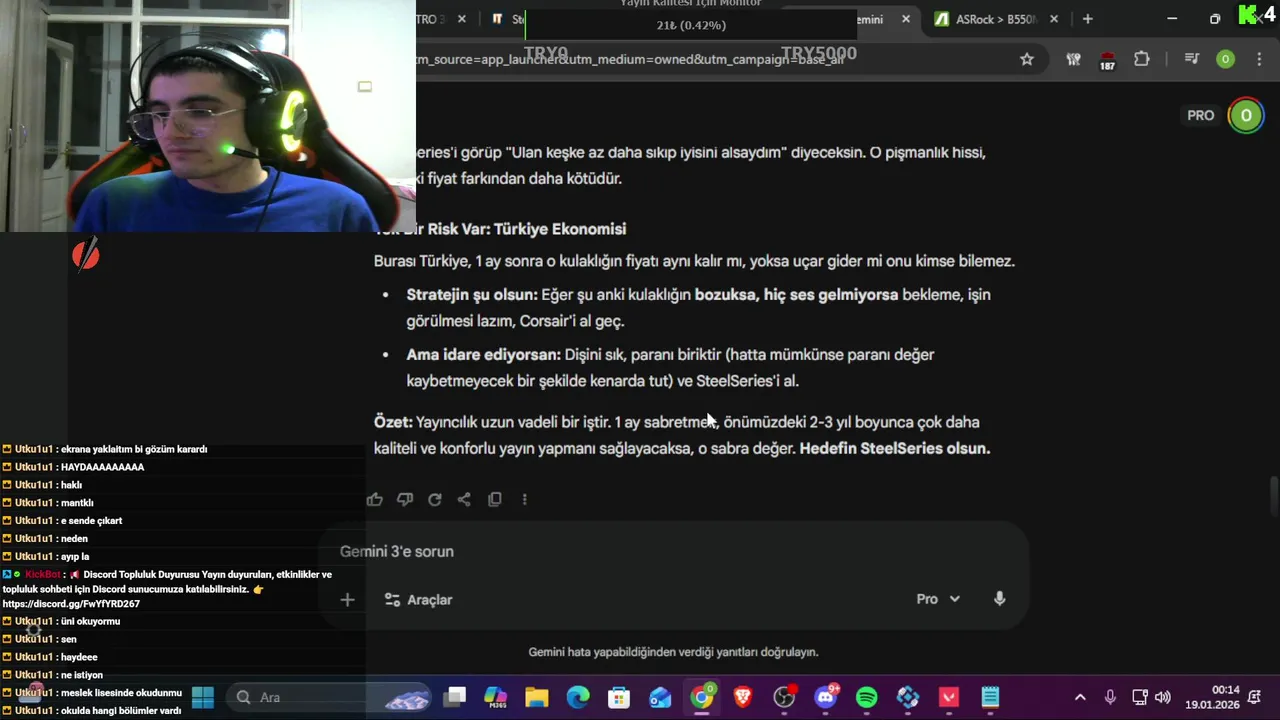Image resolution: width=1280 pixels, height=720 pixels.
Task: Open the Discord invite link in chat
Action: coord(71,604)
